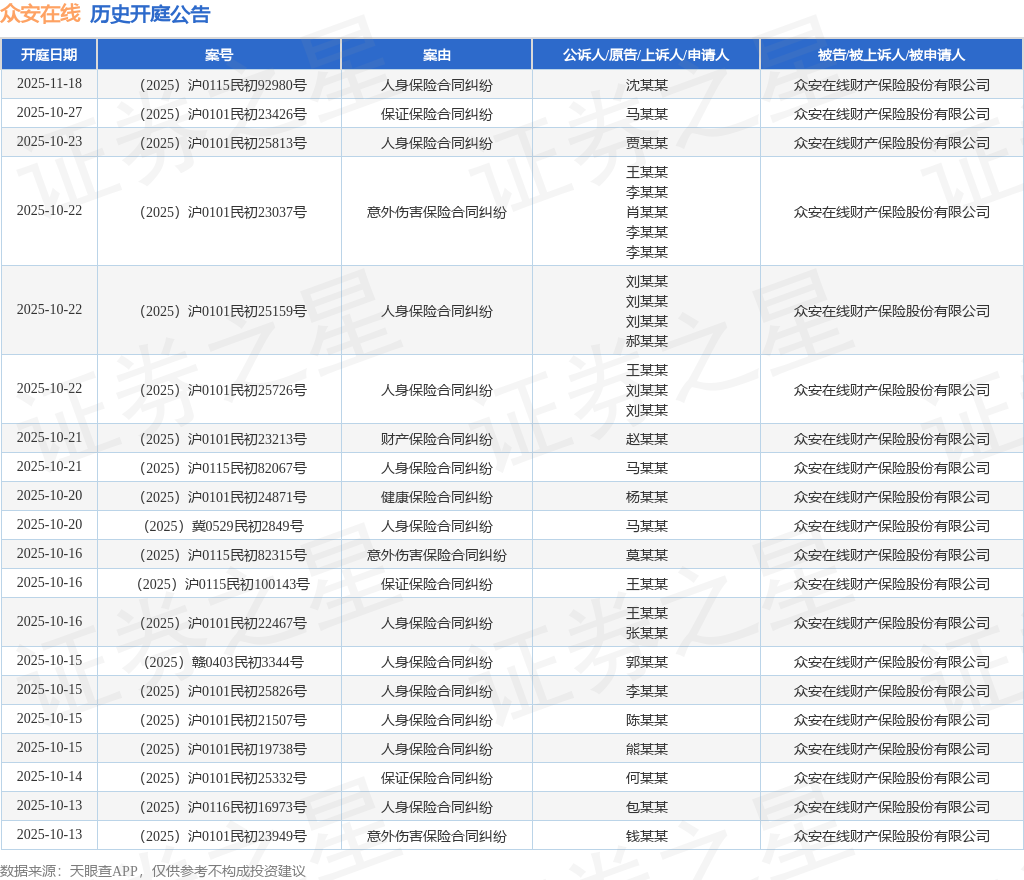The height and width of the screenshot is (880, 1024).
Task: Select case number 沪0115民初100143号
Action: point(247,584)
